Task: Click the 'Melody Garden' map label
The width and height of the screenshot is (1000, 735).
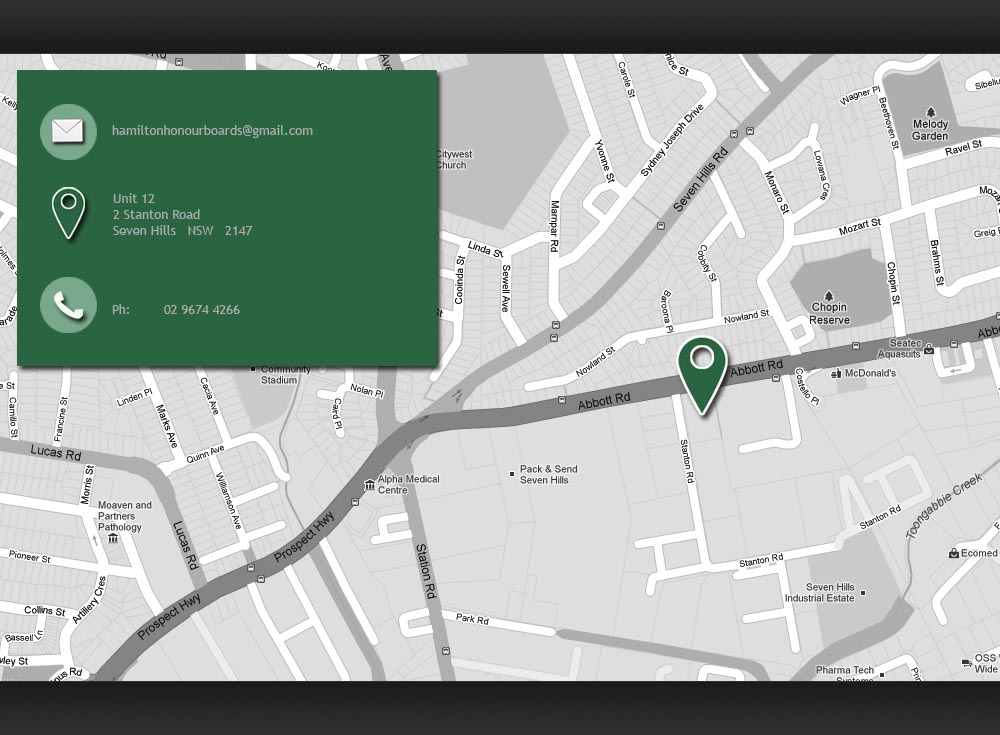Action: (930, 130)
